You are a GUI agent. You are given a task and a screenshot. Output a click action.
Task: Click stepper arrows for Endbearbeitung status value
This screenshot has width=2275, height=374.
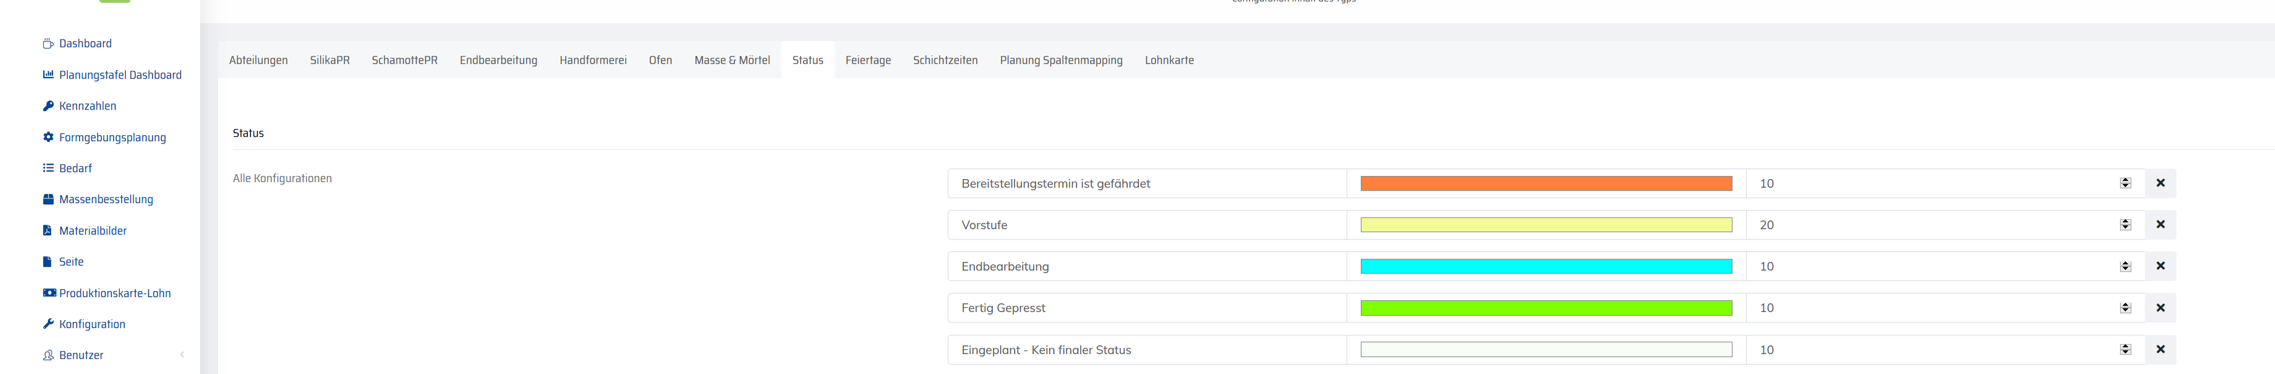click(x=2125, y=266)
